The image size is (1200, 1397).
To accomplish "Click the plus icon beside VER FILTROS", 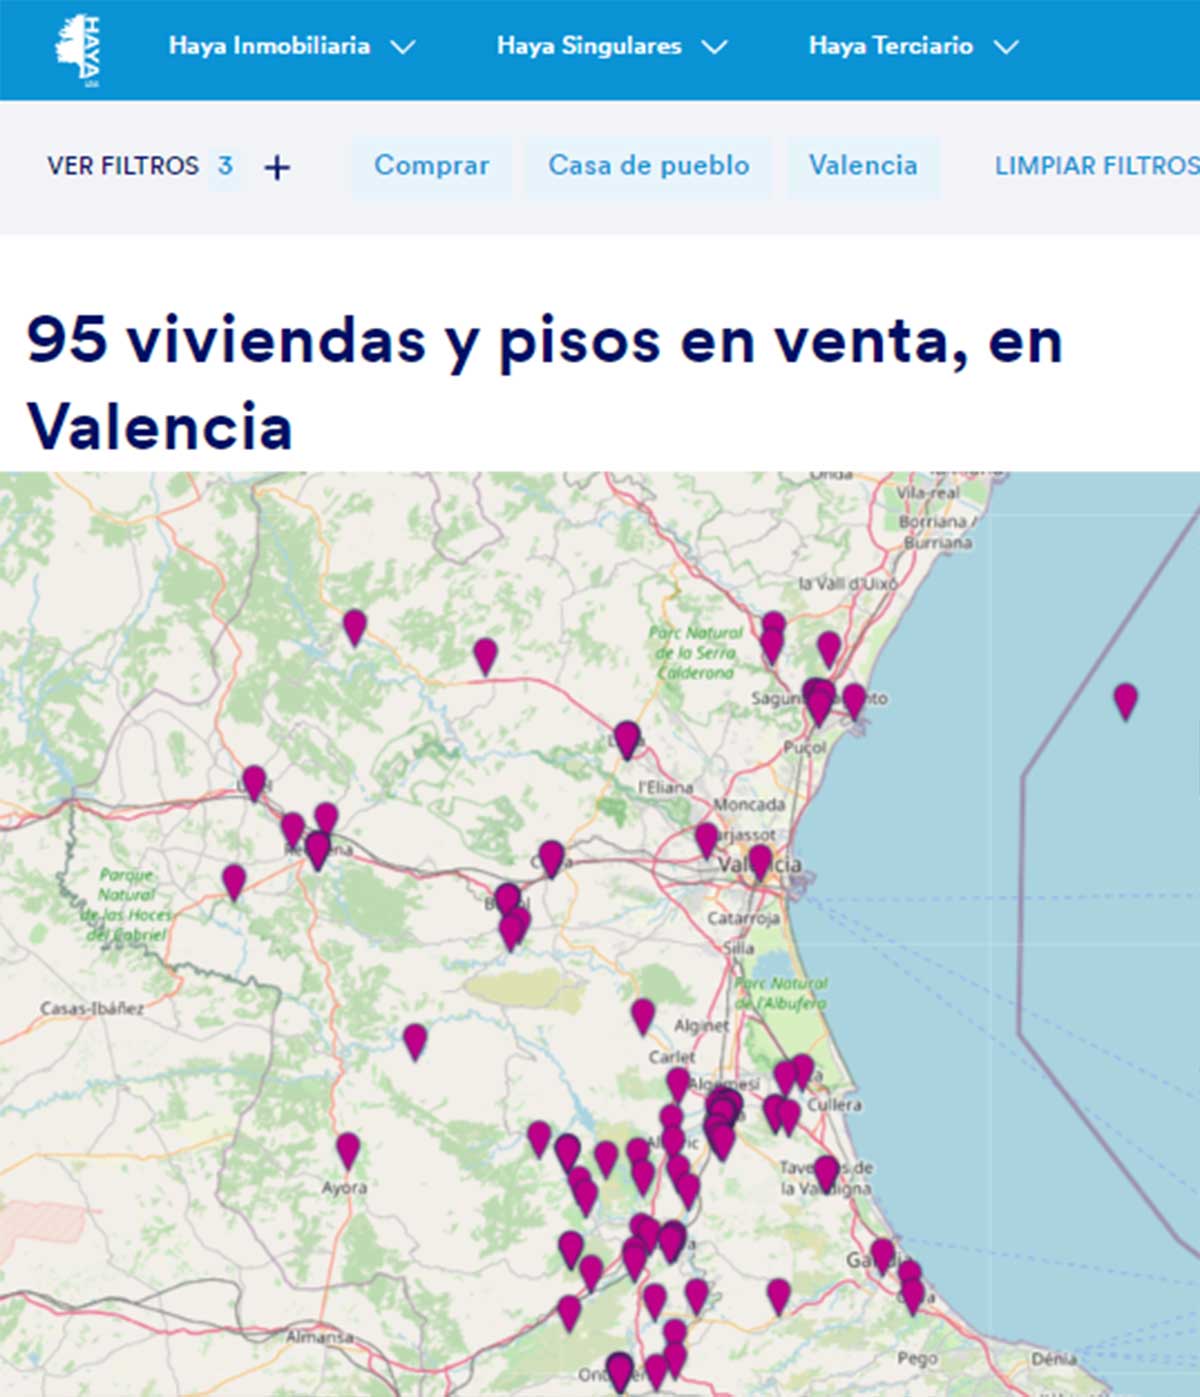I will point(277,167).
